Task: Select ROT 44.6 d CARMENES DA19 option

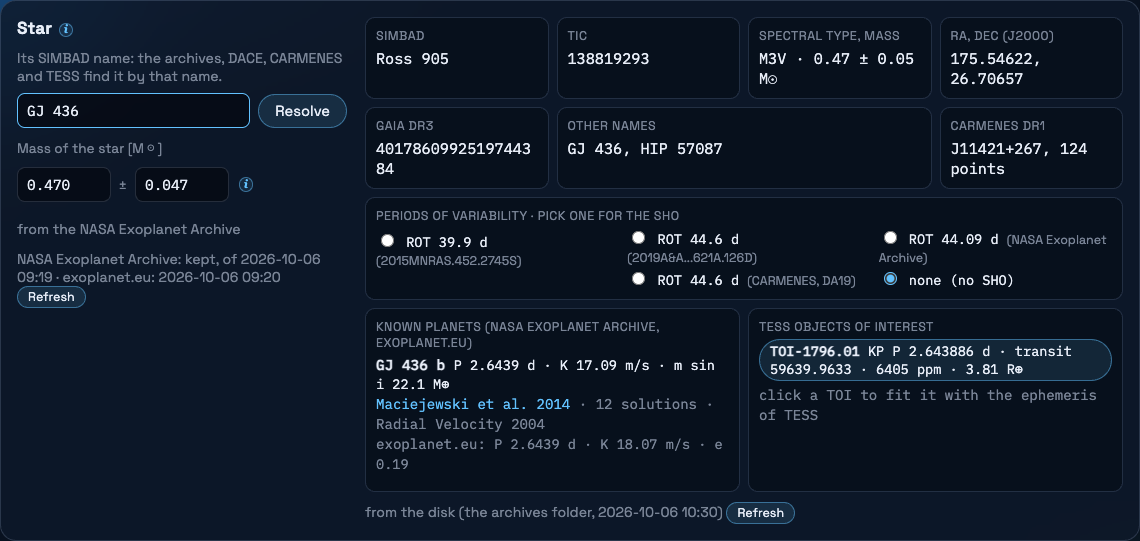Action: pos(638,278)
